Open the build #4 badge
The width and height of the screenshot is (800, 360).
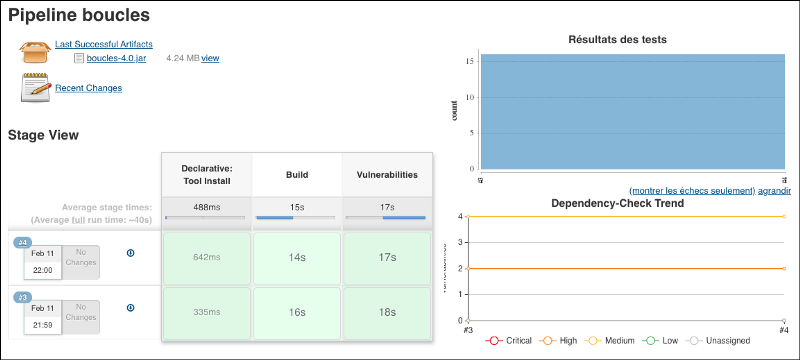click(x=22, y=242)
